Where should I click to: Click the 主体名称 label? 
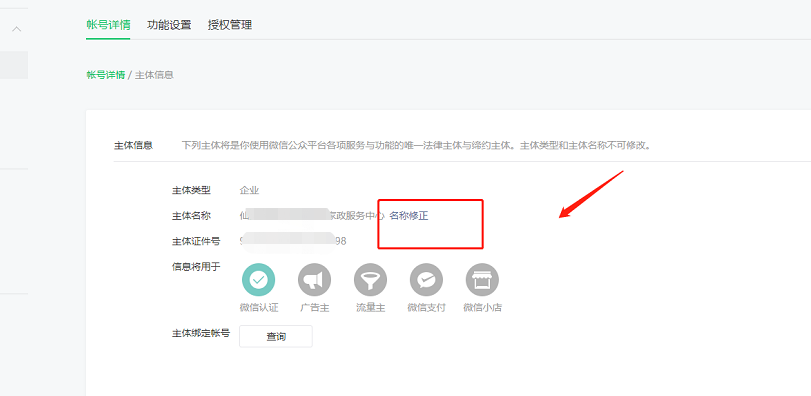pyautogui.click(x=191, y=216)
